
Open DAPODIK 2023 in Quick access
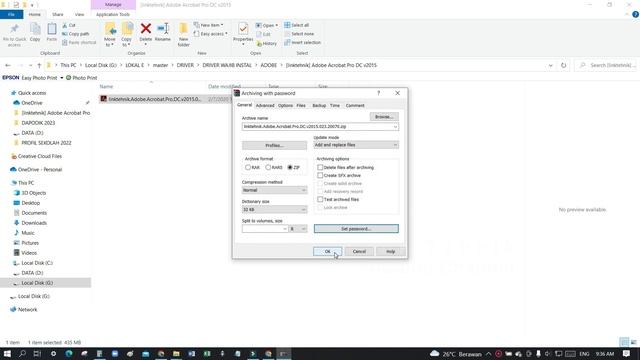38,123
